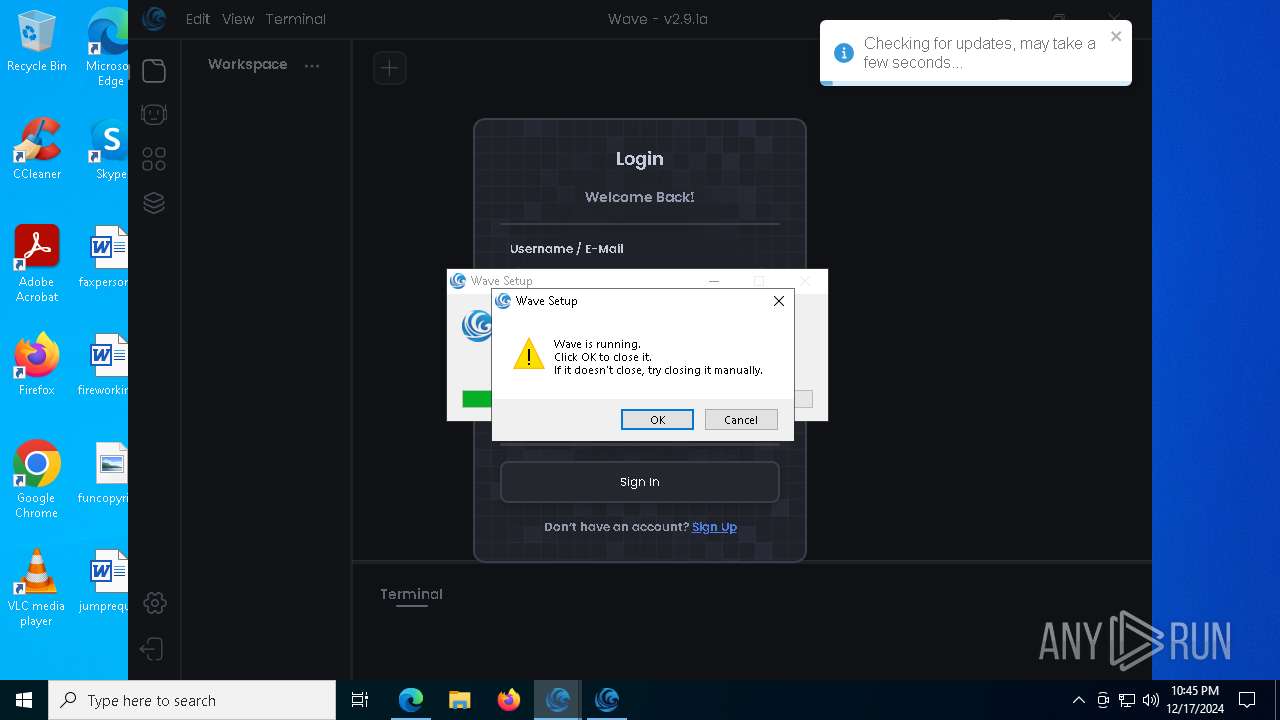This screenshot has width=1280, height=720.
Task: Click the warning icon in setup dialog
Action: (x=528, y=353)
